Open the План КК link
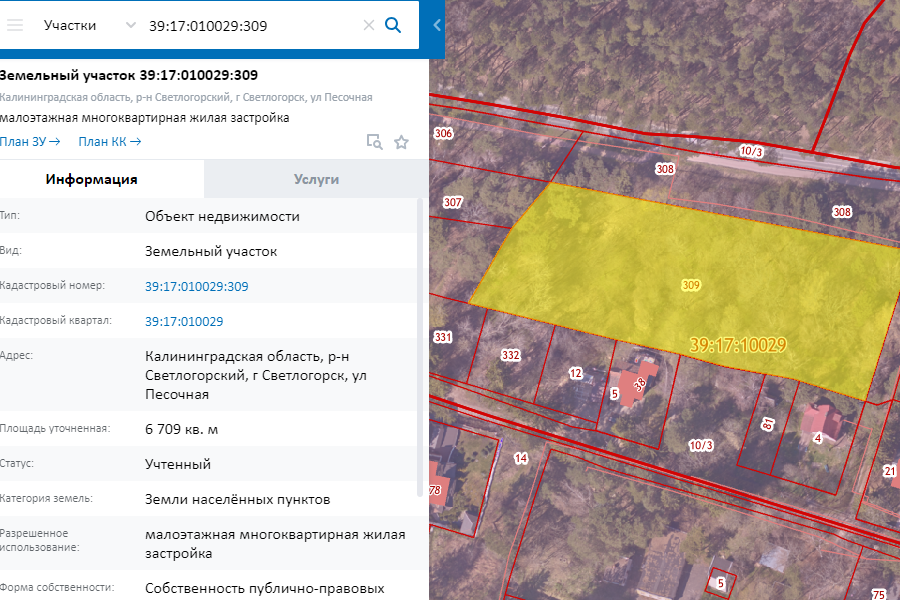 pos(110,141)
